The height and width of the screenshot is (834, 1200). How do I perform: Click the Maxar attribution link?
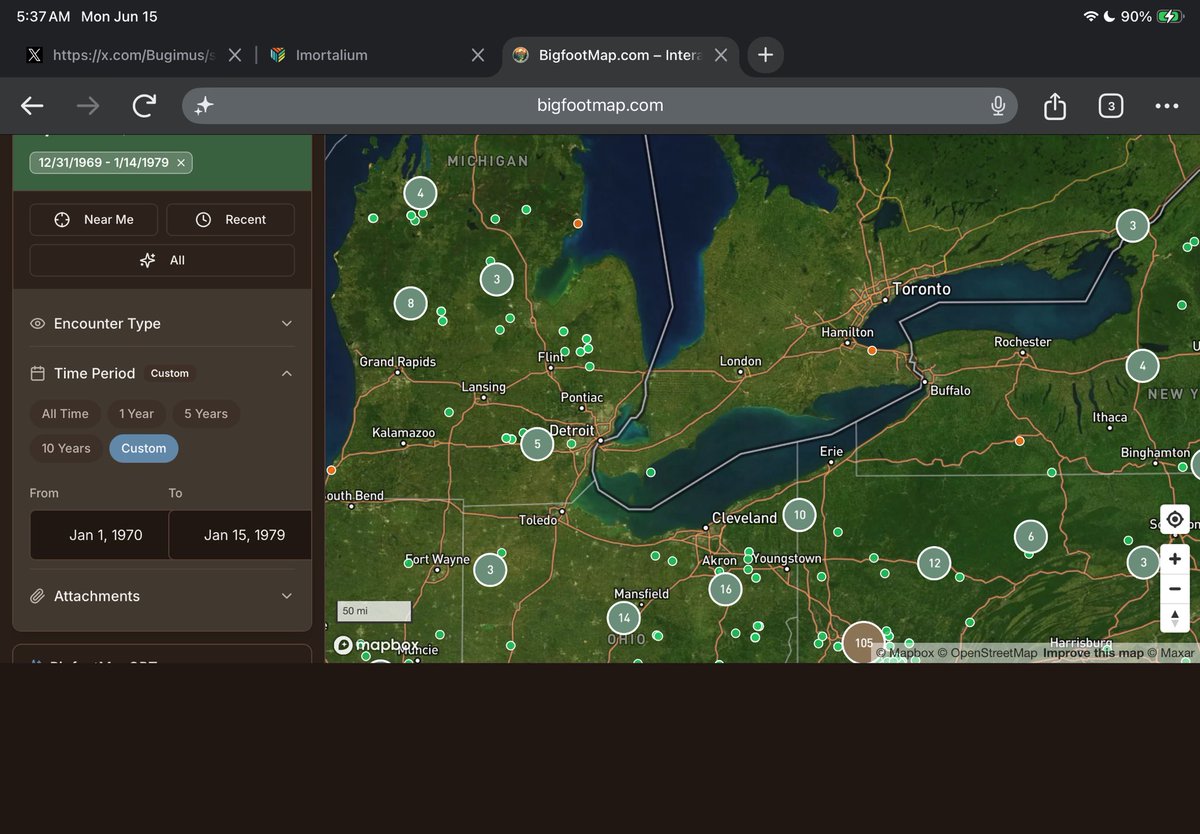[x=1170, y=653]
